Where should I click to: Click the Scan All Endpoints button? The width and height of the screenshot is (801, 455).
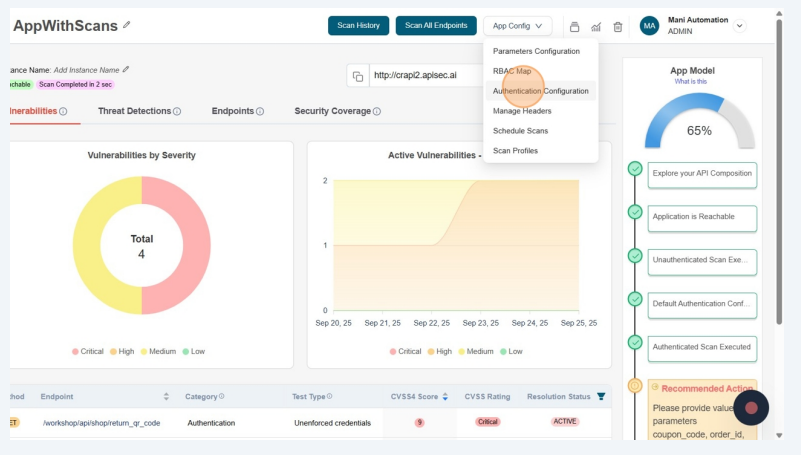pos(435,26)
